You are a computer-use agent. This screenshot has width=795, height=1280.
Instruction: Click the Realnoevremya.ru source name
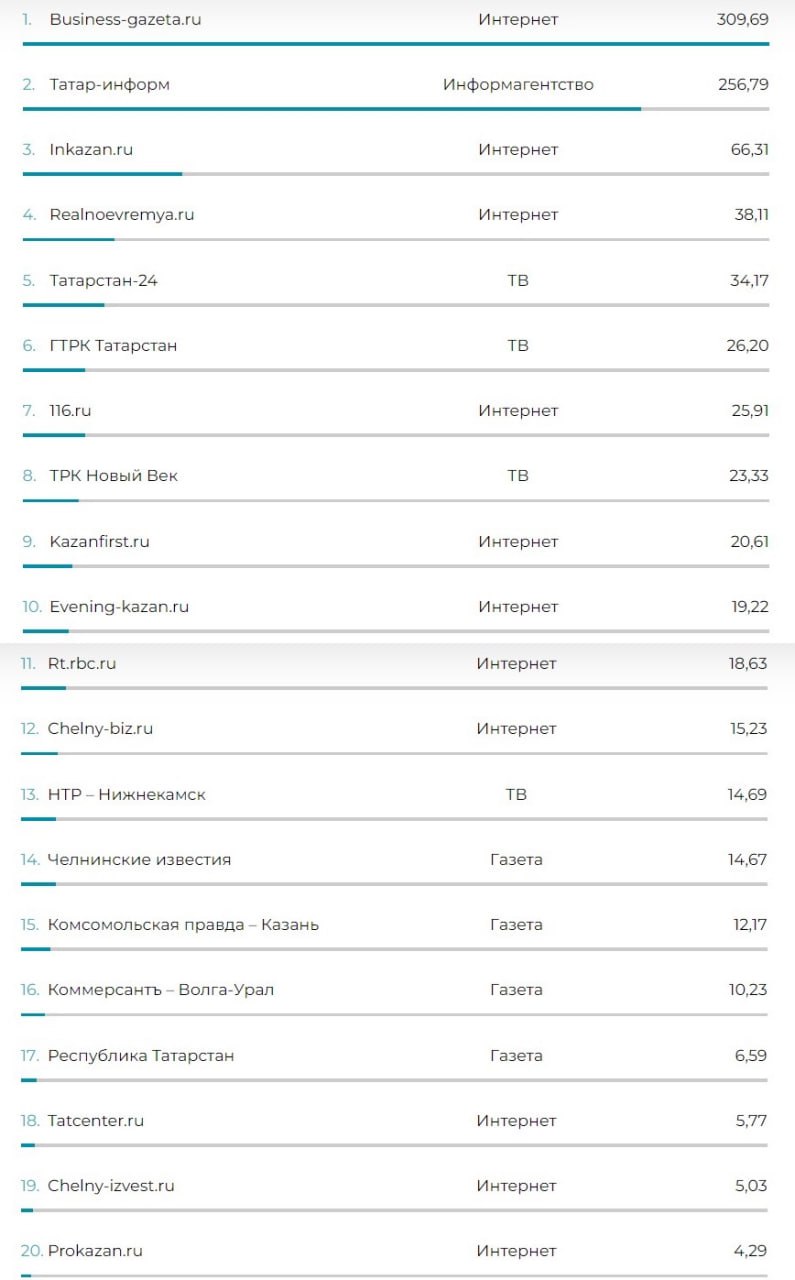click(121, 214)
